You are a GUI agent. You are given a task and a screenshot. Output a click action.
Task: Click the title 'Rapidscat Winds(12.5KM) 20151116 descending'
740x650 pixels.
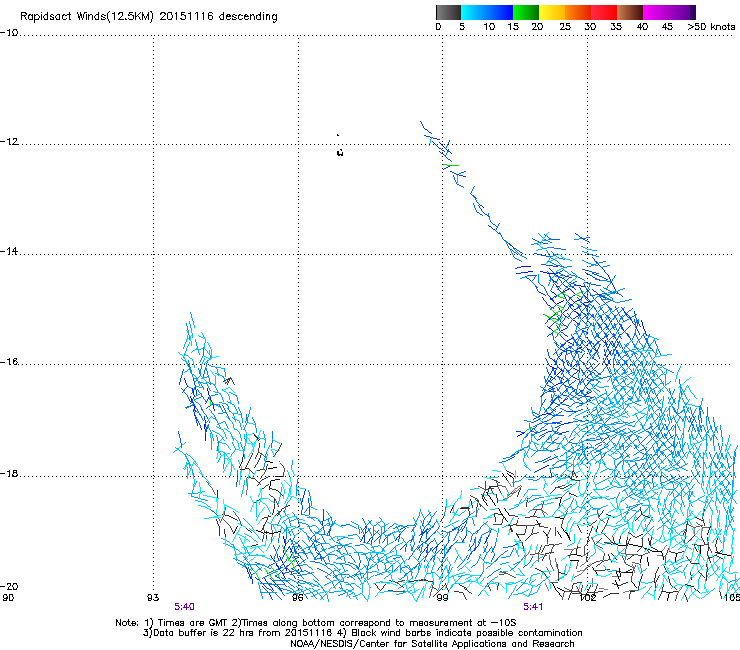click(149, 16)
